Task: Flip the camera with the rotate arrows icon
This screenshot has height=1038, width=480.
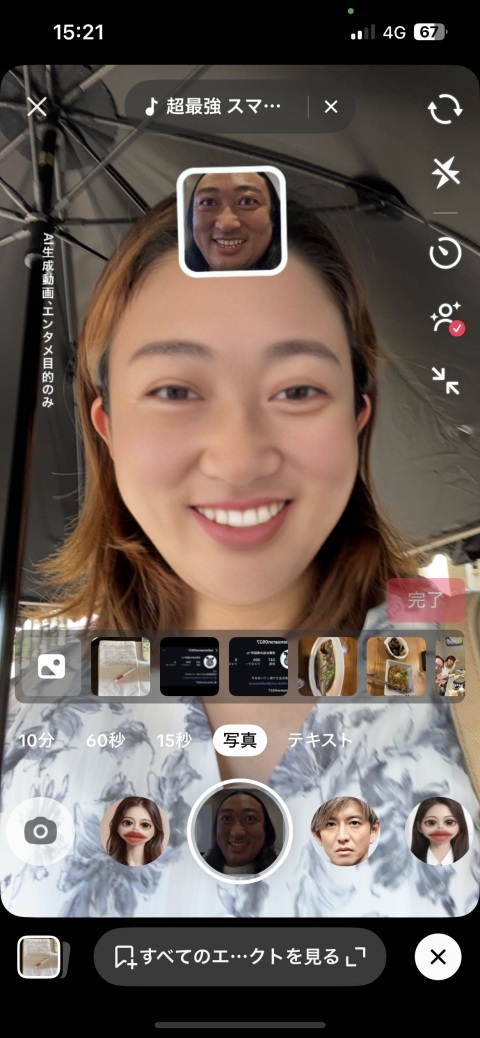Action: pos(445,110)
